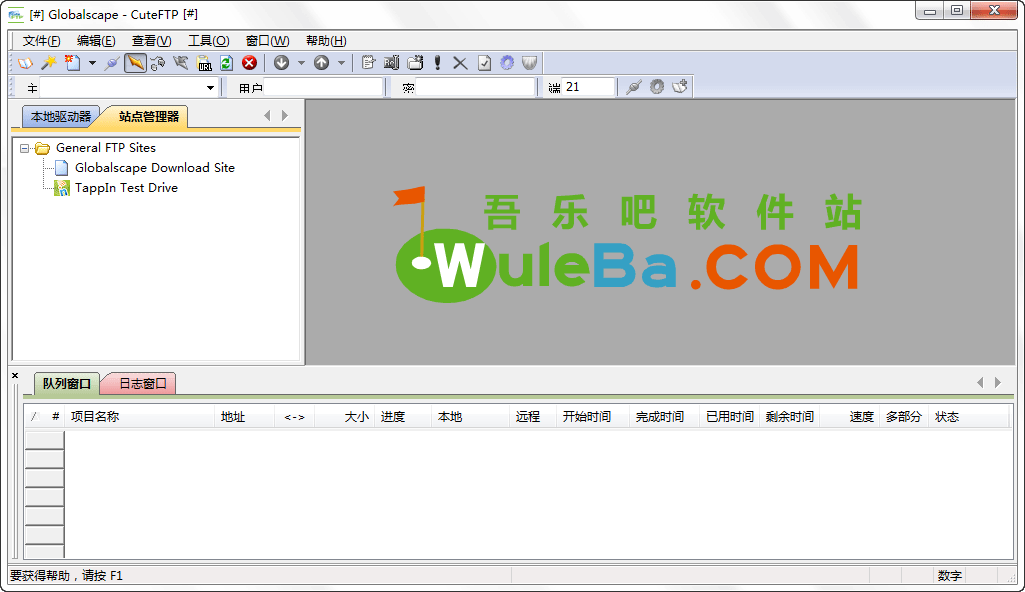
Task: Open the 文件(F) menu
Action: (41, 41)
